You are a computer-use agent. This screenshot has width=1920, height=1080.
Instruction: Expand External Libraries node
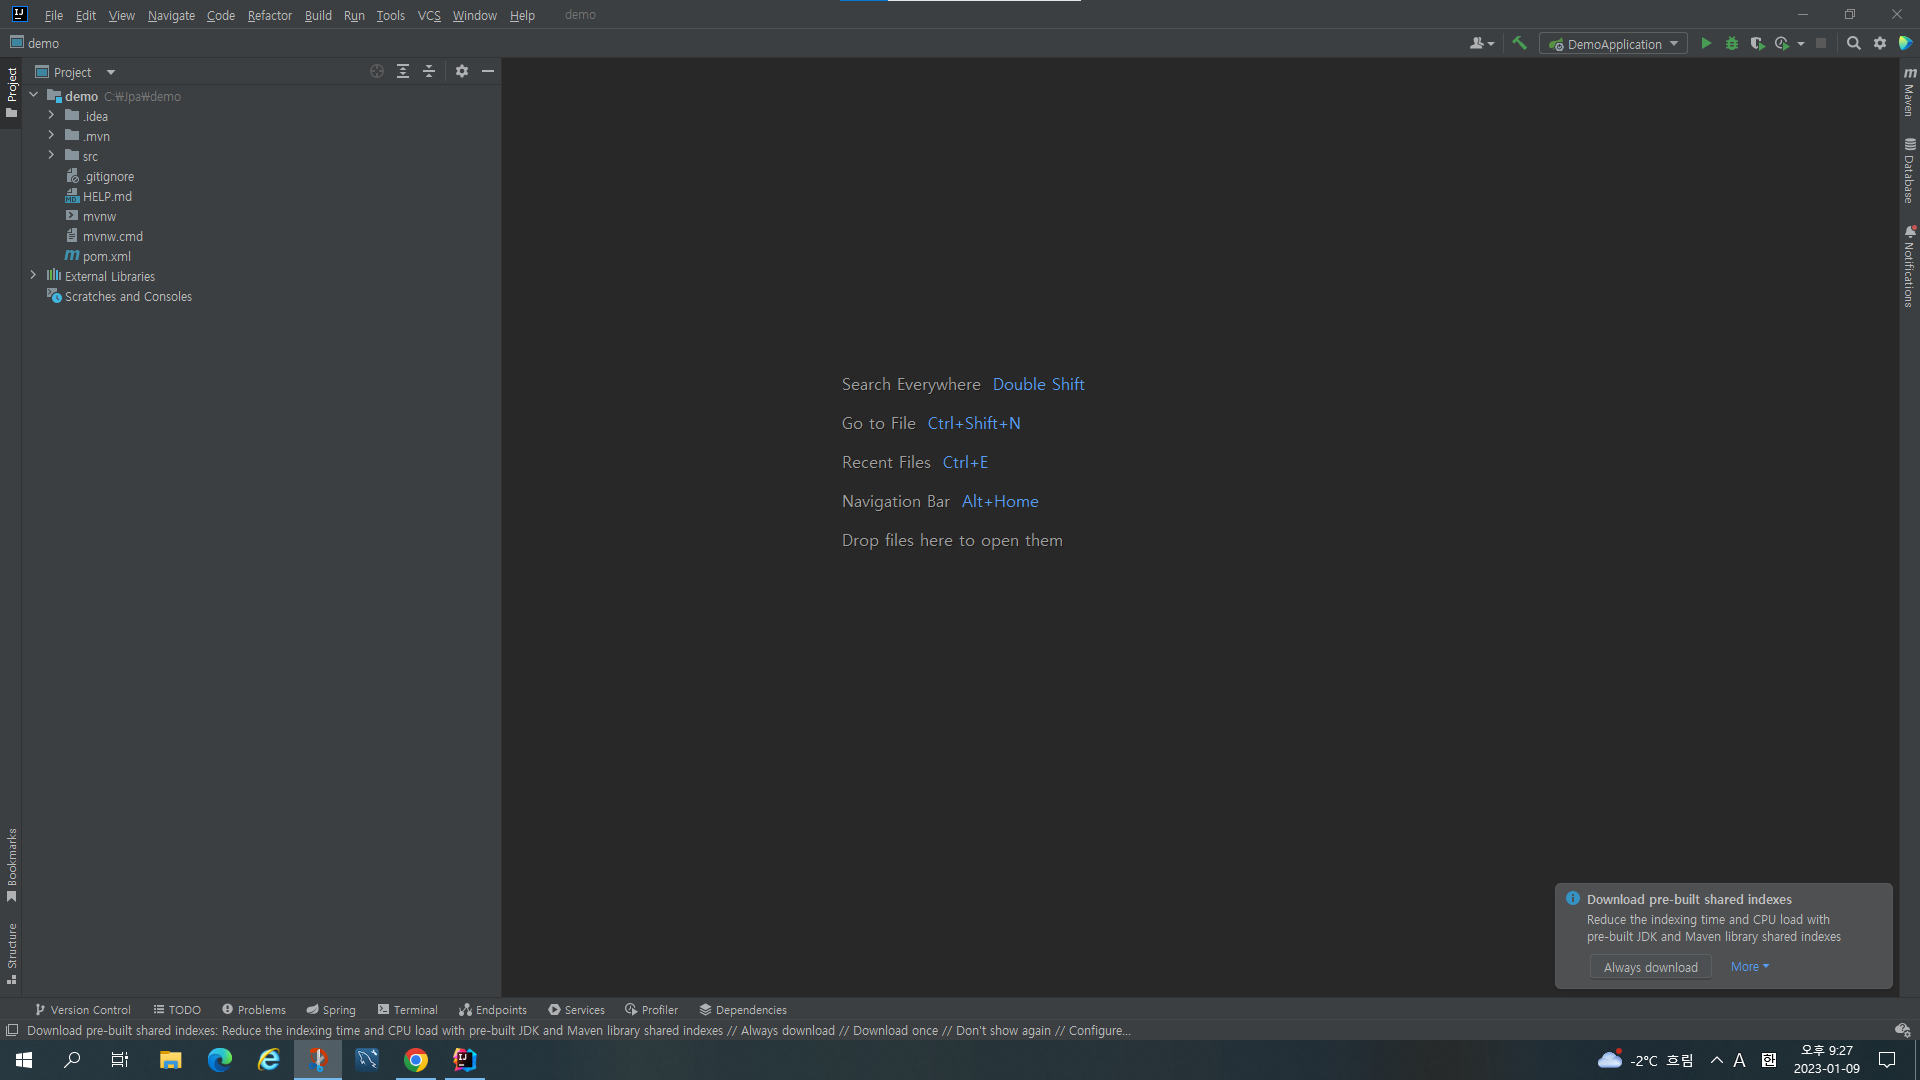(x=33, y=275)
